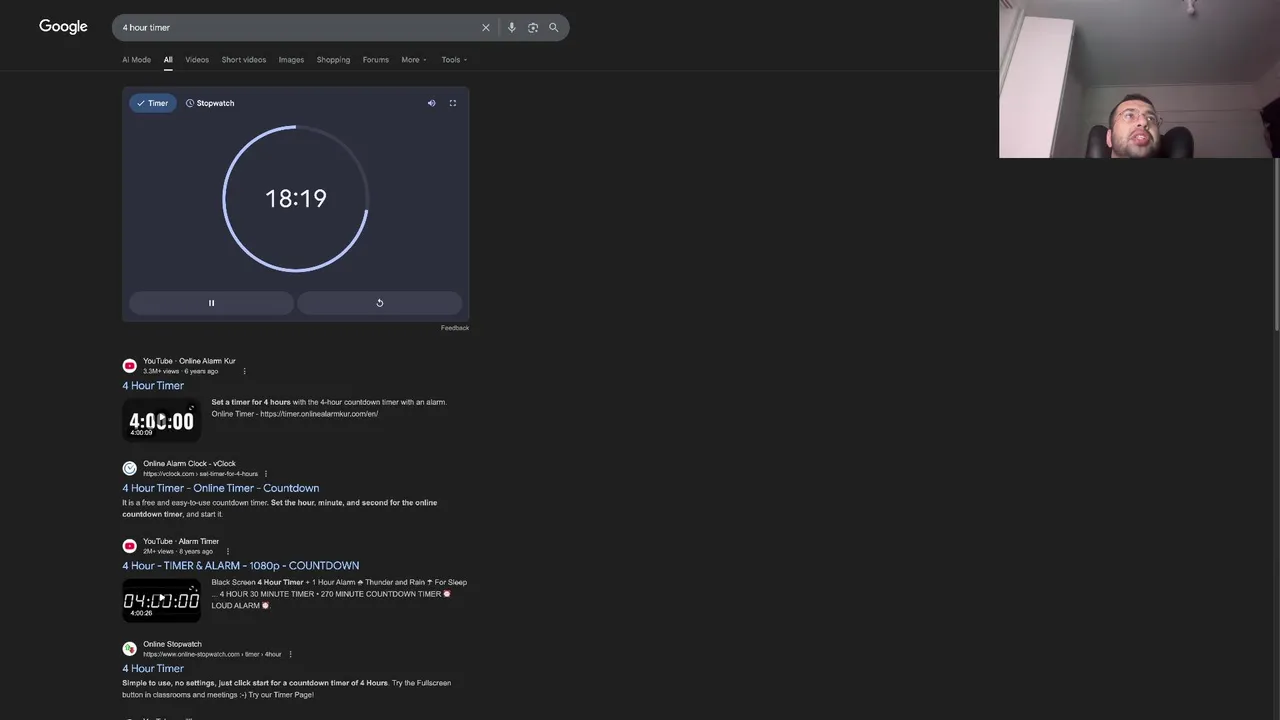Switch to Videos results

click(x=197, y=60)
